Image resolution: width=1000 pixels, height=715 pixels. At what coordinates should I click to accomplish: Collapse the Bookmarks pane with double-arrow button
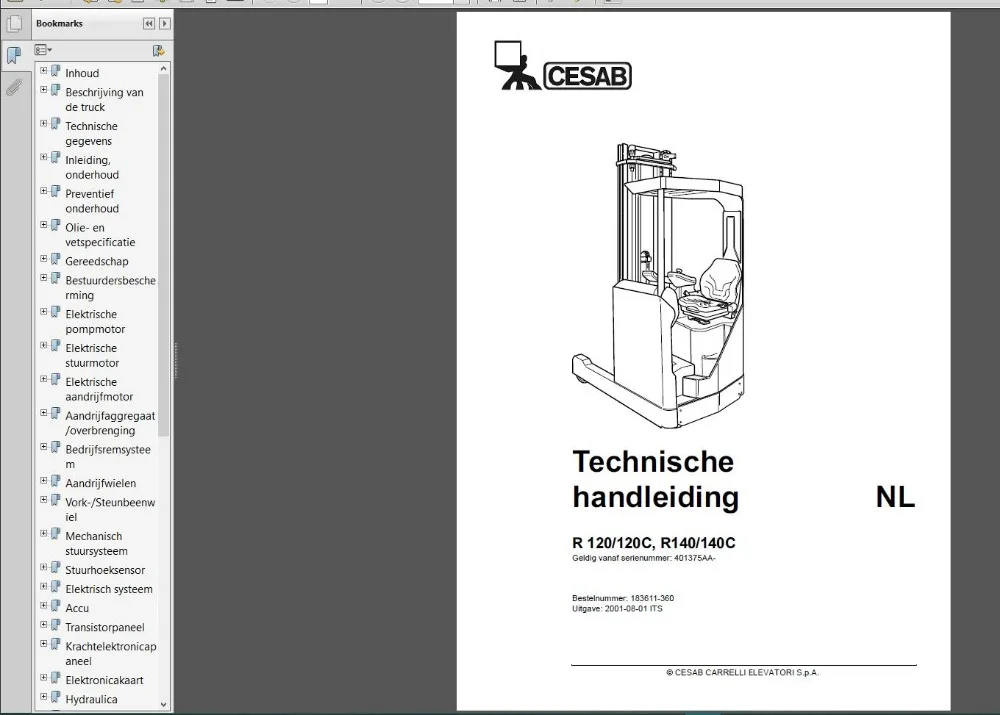pos(149,24)
